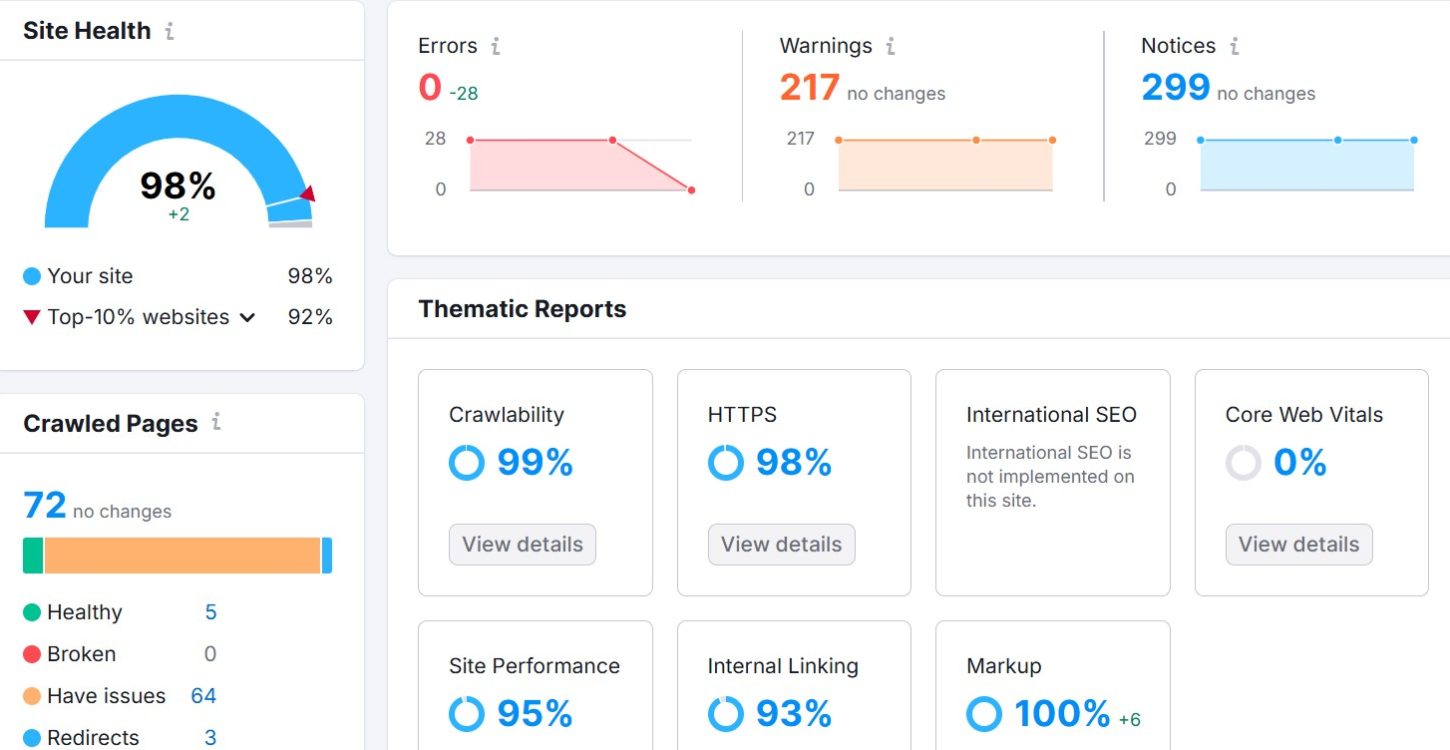Open View details for HTTPS
The image size is (1450, 750).
point(781,544)
